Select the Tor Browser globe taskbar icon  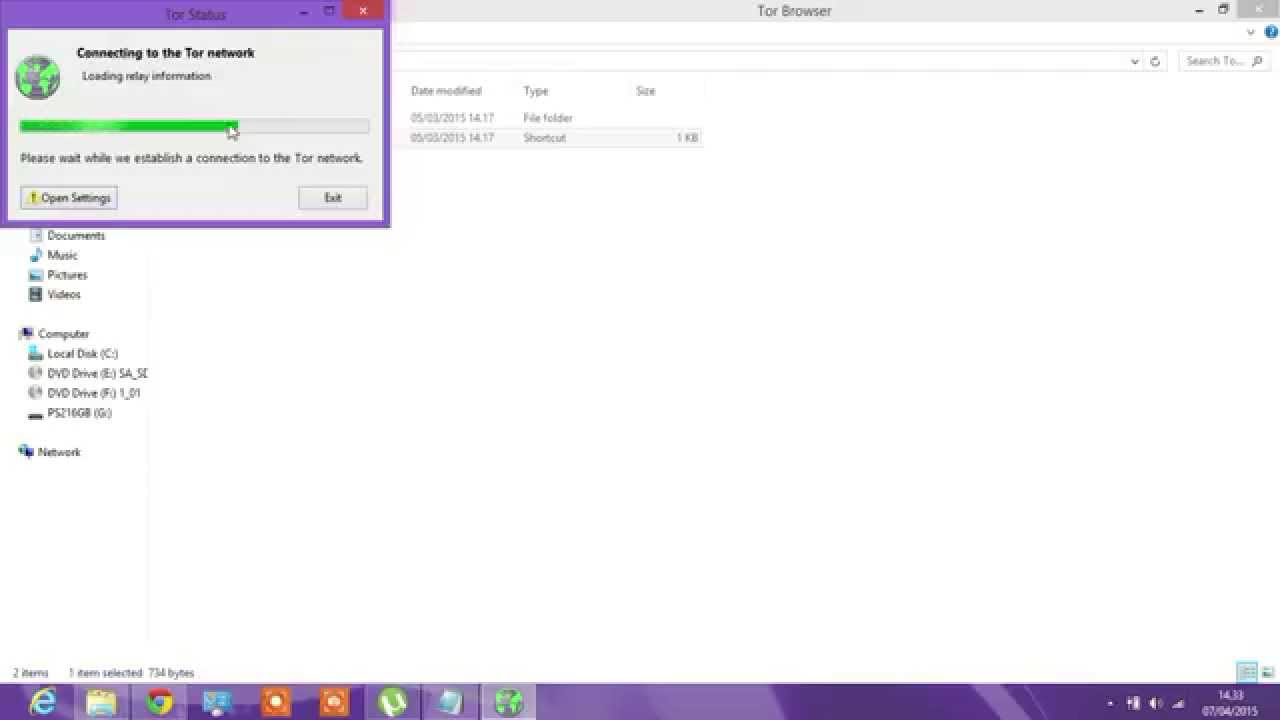pyautogui.click(x=509, y=702)
